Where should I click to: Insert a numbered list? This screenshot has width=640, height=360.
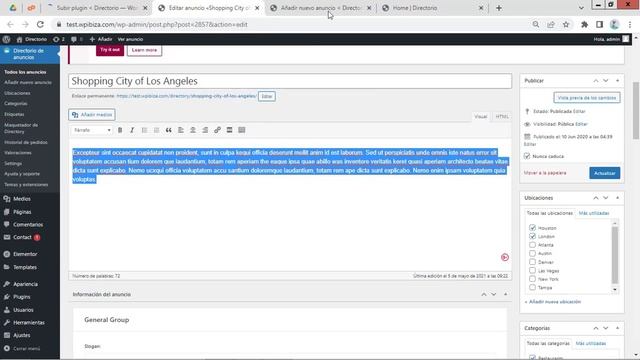(156, 130)
